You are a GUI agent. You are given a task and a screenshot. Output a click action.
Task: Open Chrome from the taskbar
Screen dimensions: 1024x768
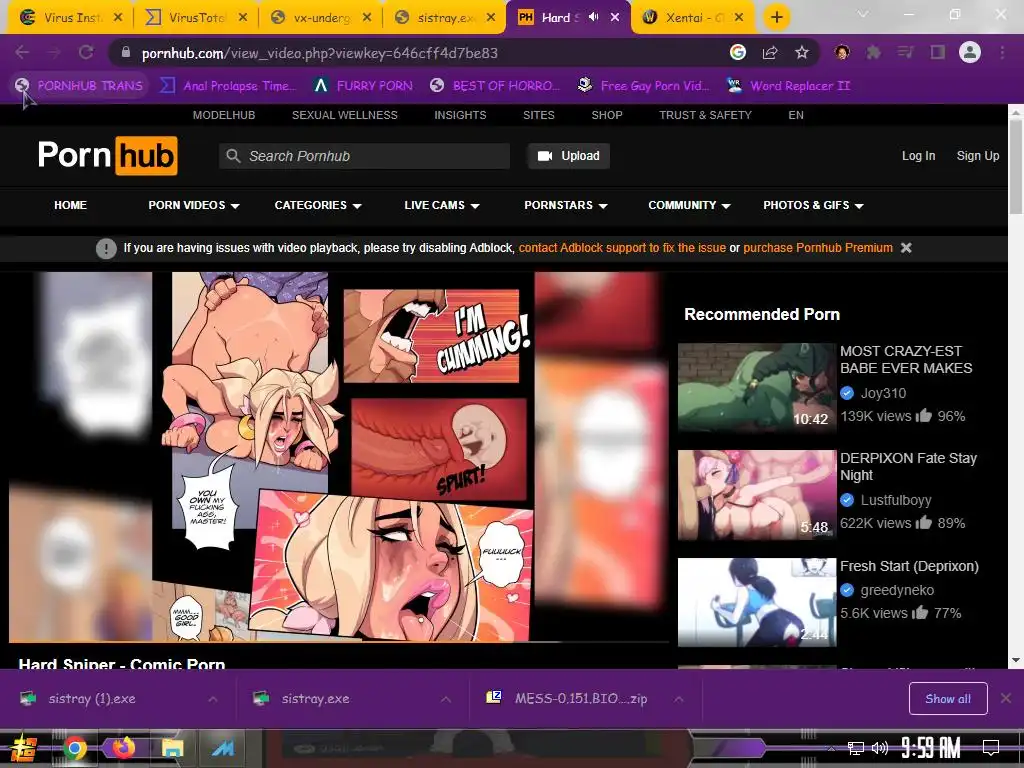click(x=75, y=748)
